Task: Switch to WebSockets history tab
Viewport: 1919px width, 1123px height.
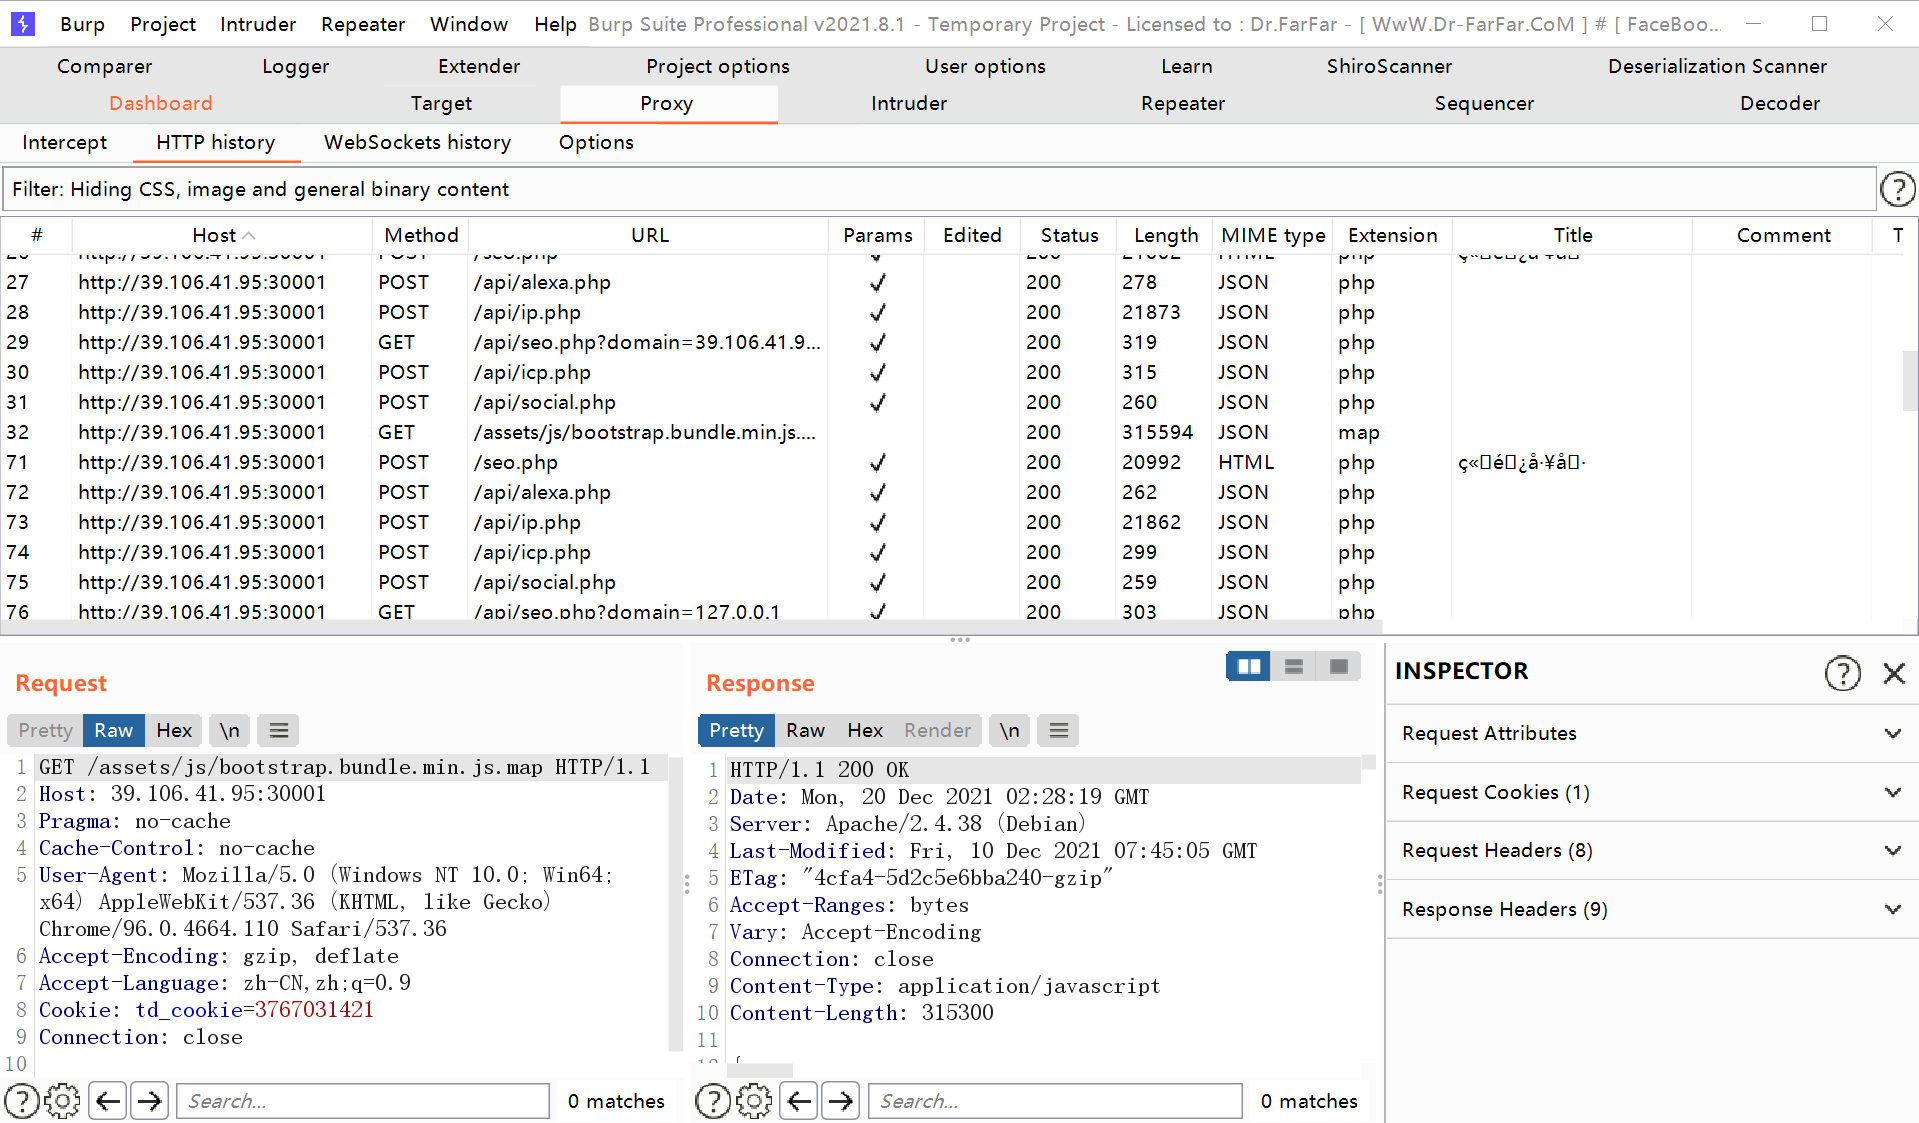Action: pos(417,142)
